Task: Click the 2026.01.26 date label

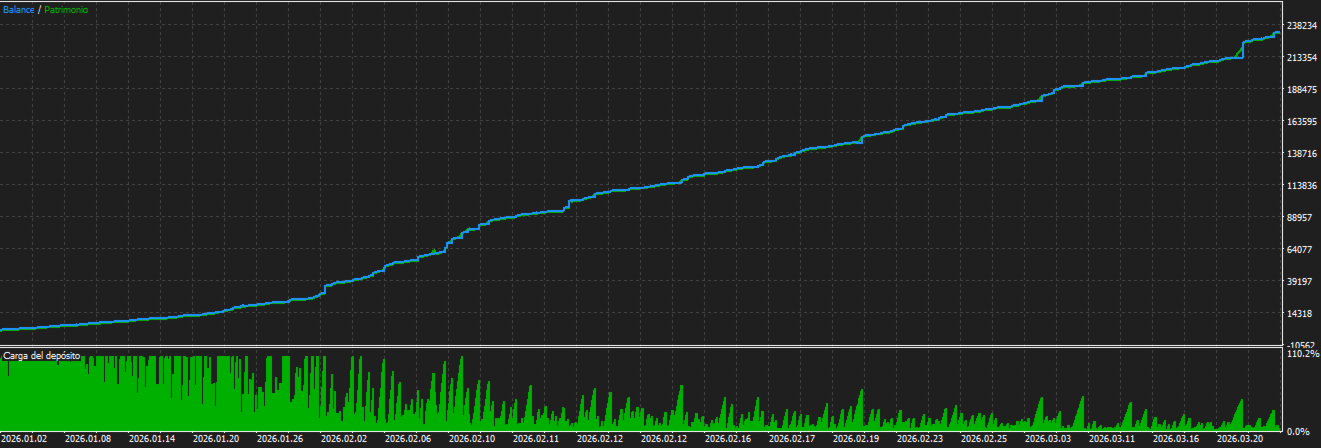Action: 280,438
